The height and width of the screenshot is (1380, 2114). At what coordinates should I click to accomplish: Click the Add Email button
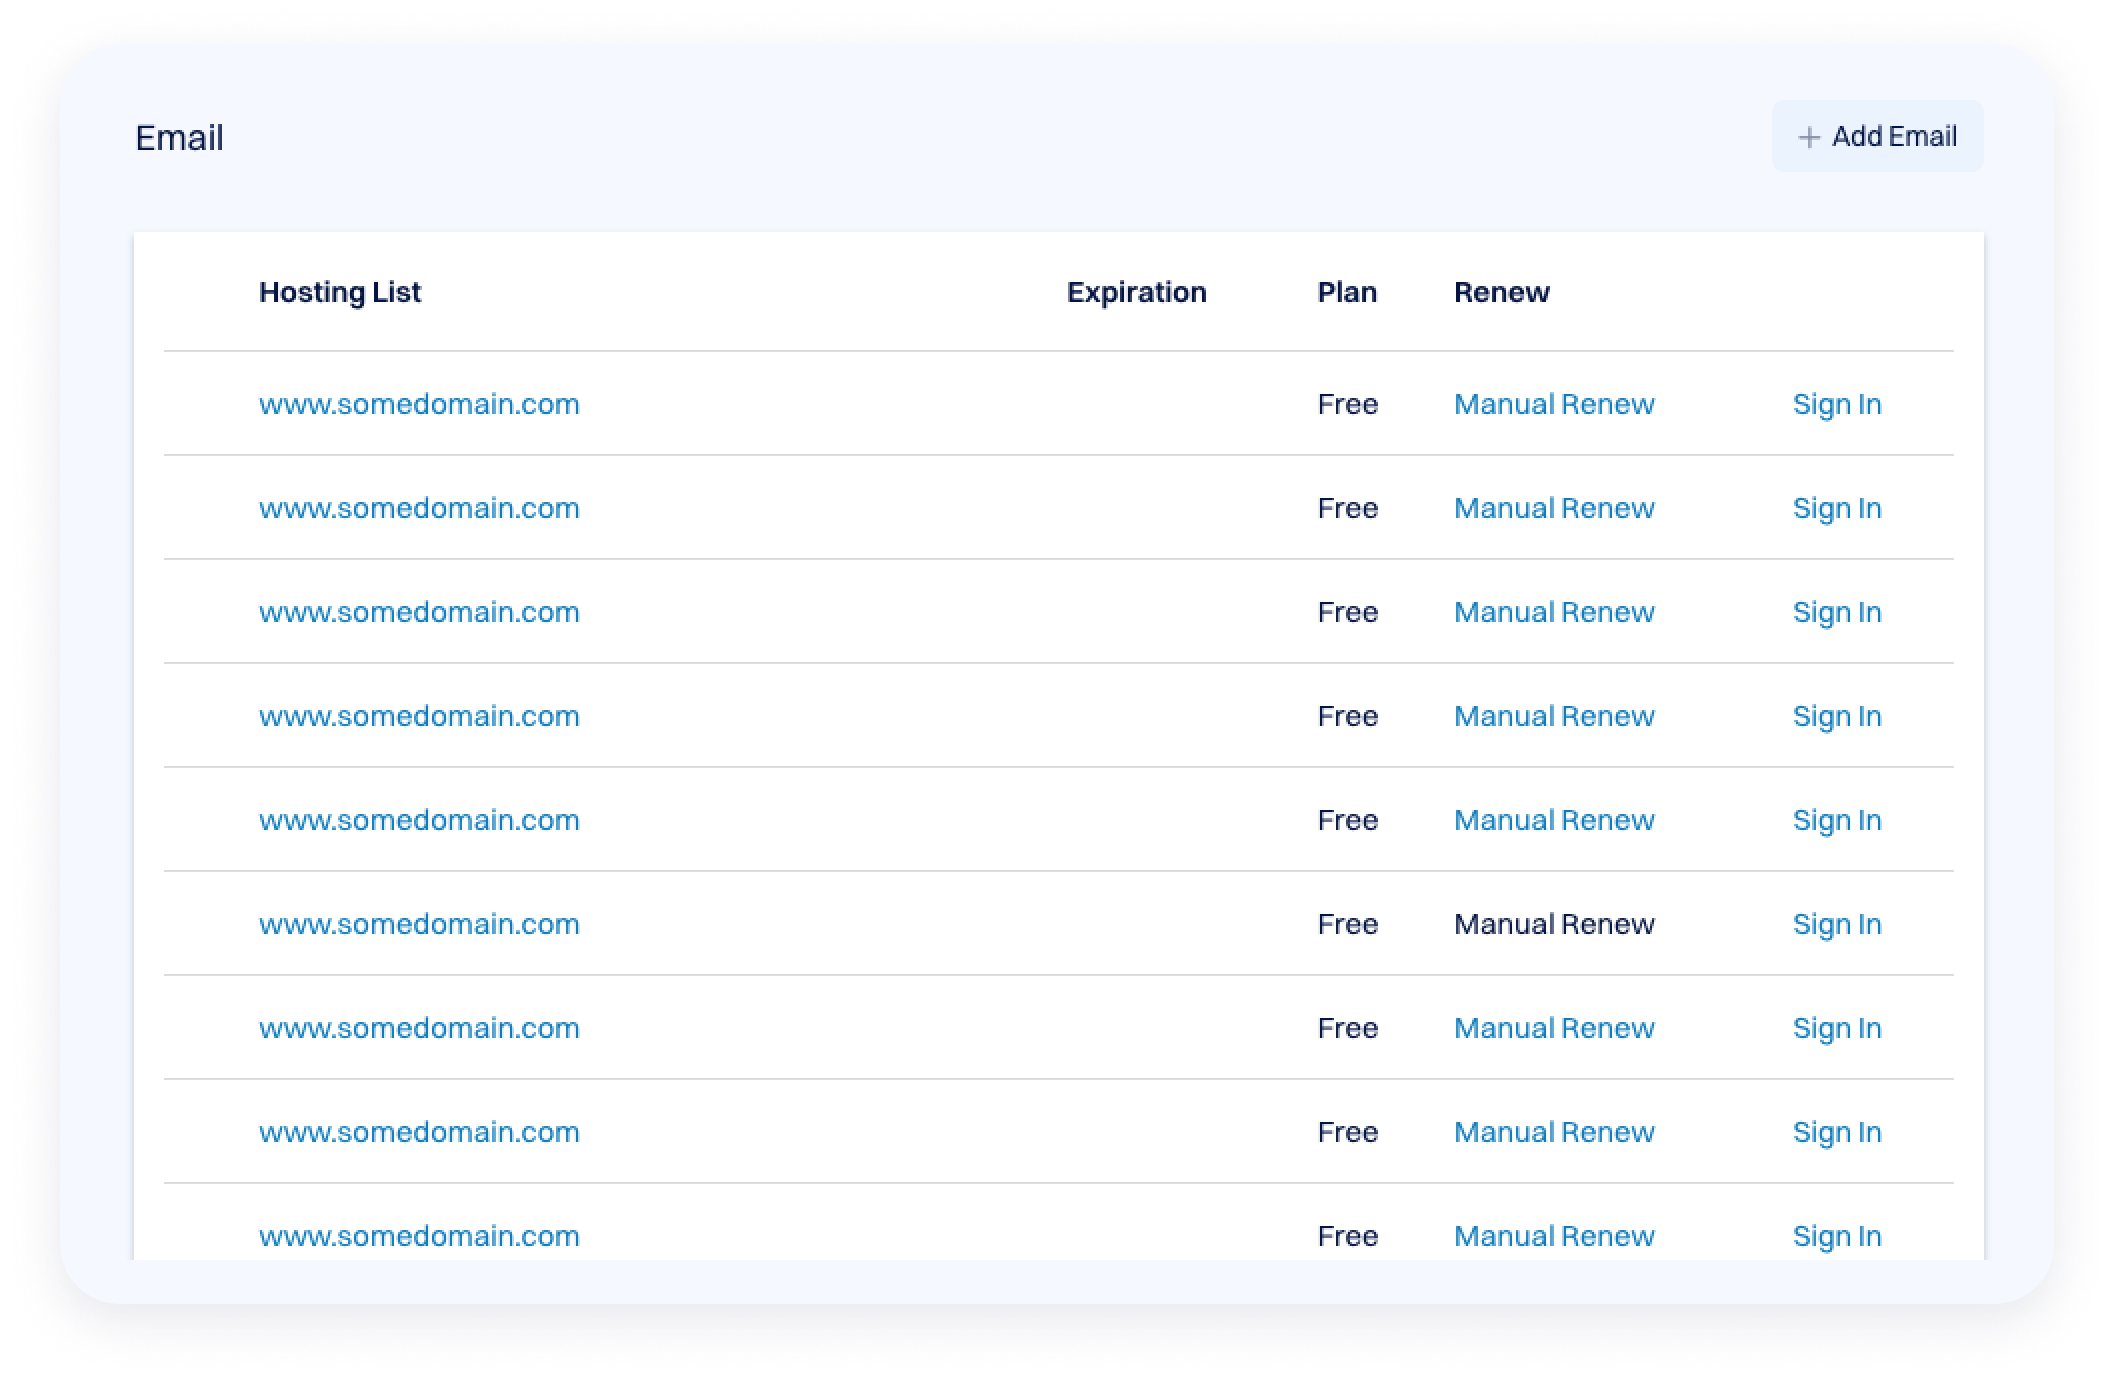pyautogui.click(x=1877, y=136)
